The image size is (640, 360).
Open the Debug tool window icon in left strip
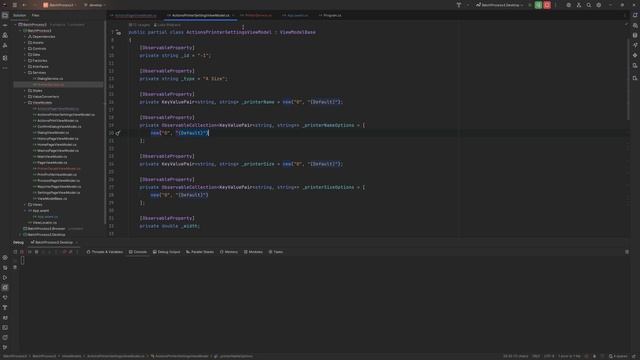click(x=5, y=288)
